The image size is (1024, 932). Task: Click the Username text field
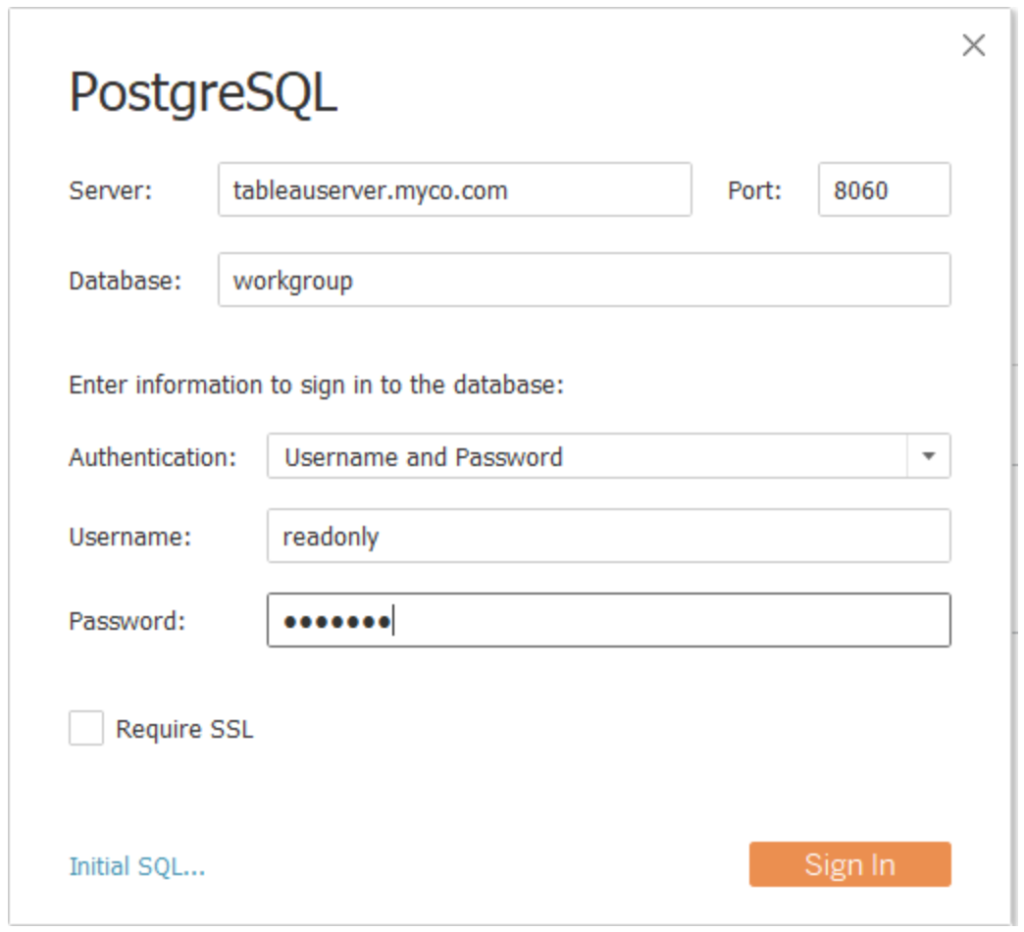607,537
